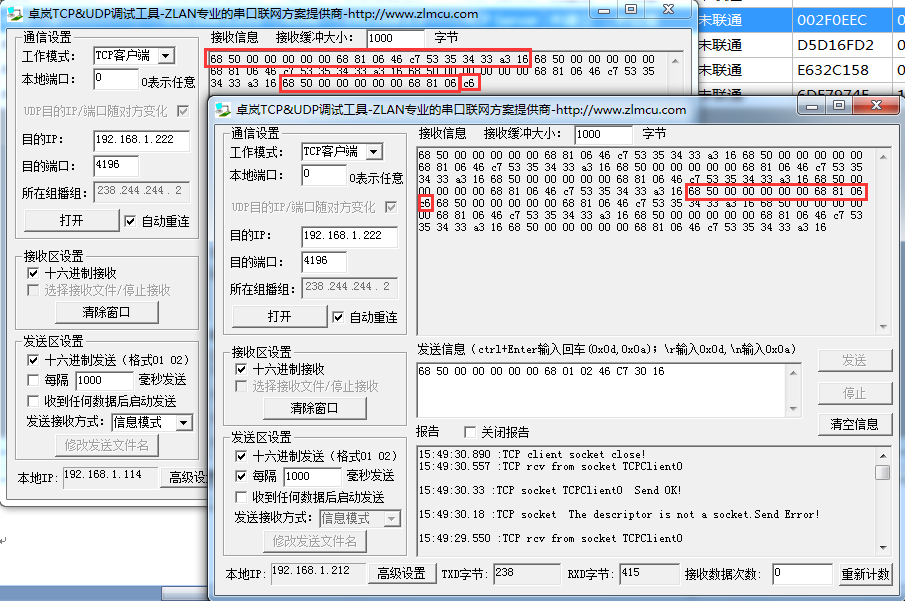
Task: Click 清除窗口 button in the front window
Action: pos(314,408)
